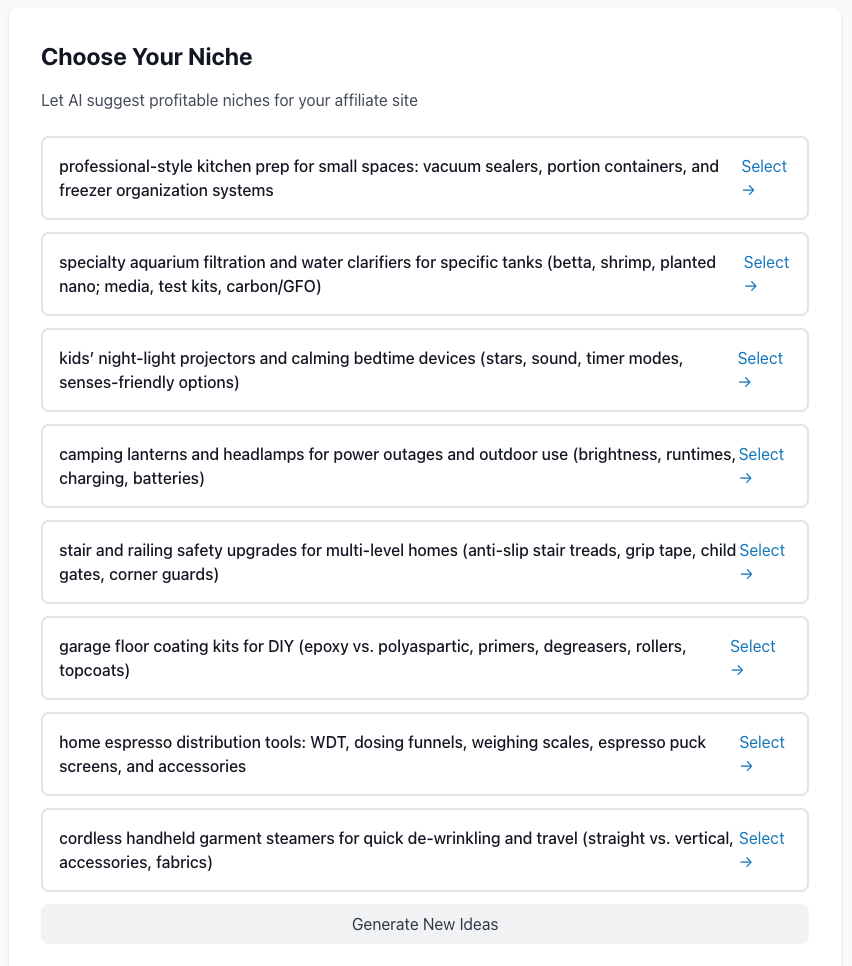The height and width of the screenshot is (966, 852).
Task: Click arrow icon for aquarium filtration niche
Action: click(750, 286)
